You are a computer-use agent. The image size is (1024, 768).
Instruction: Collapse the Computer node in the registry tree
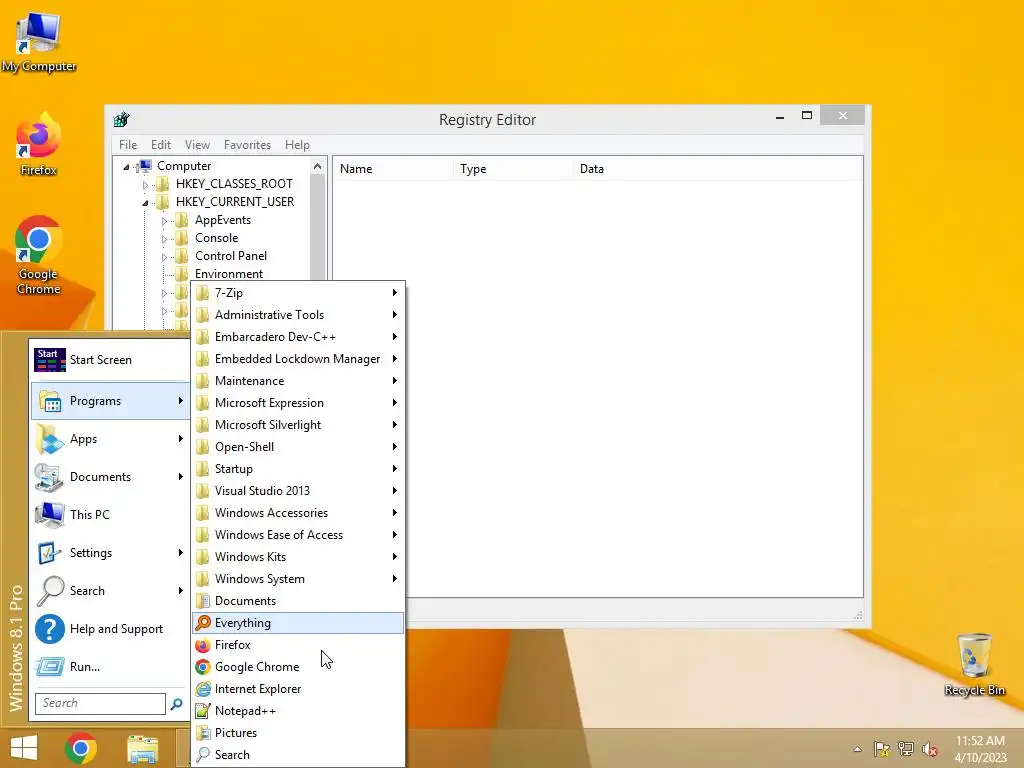point(126,167)
